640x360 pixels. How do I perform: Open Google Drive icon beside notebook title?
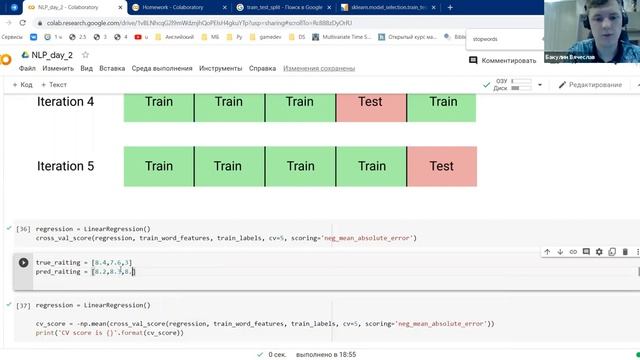[25, 55]
